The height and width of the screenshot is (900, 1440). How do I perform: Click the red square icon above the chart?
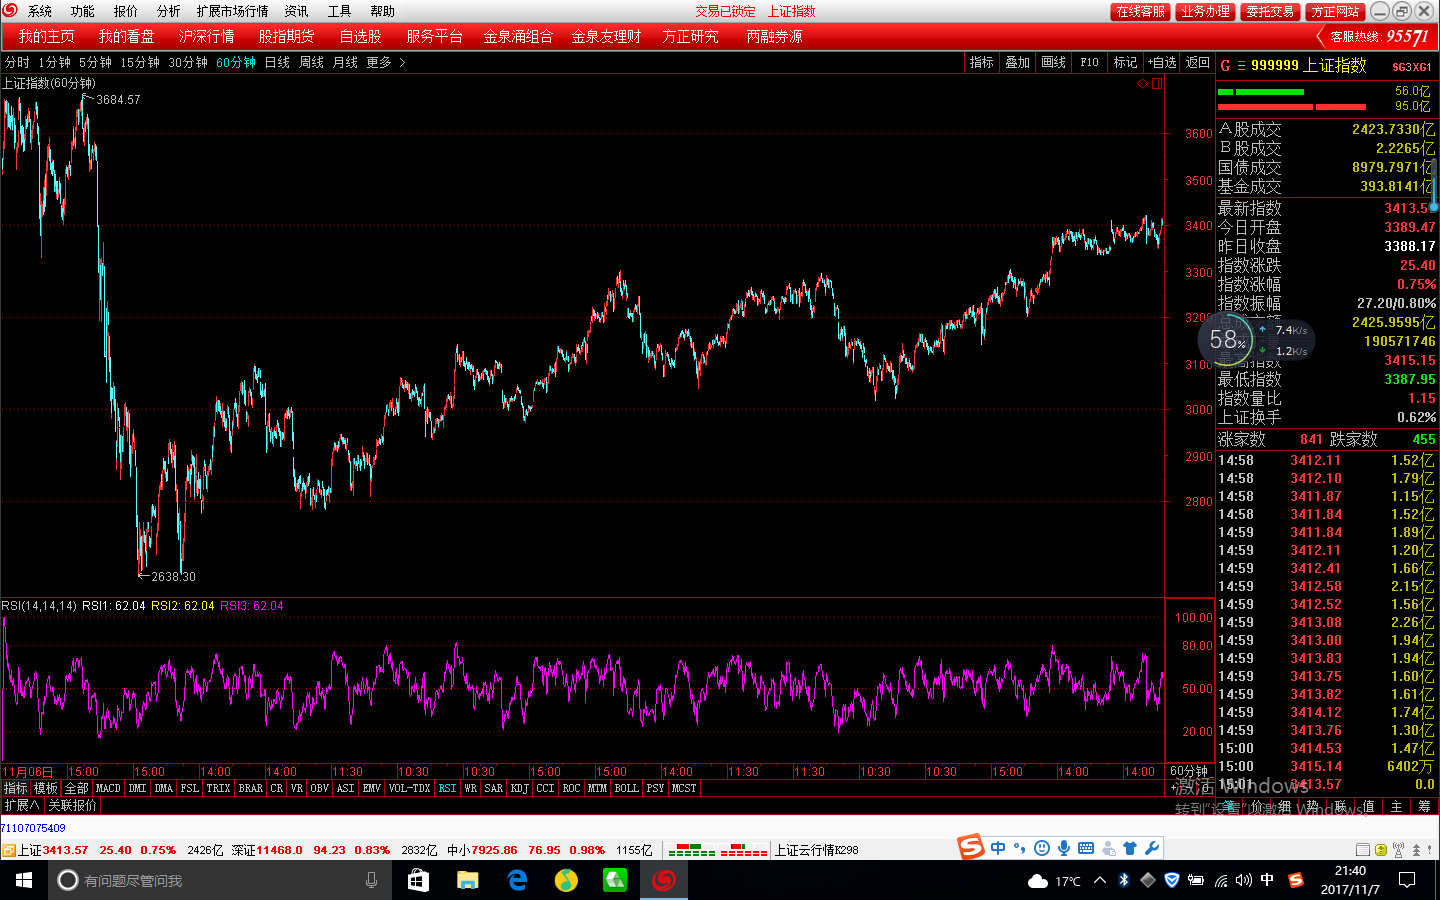(x=1157, y=84)
